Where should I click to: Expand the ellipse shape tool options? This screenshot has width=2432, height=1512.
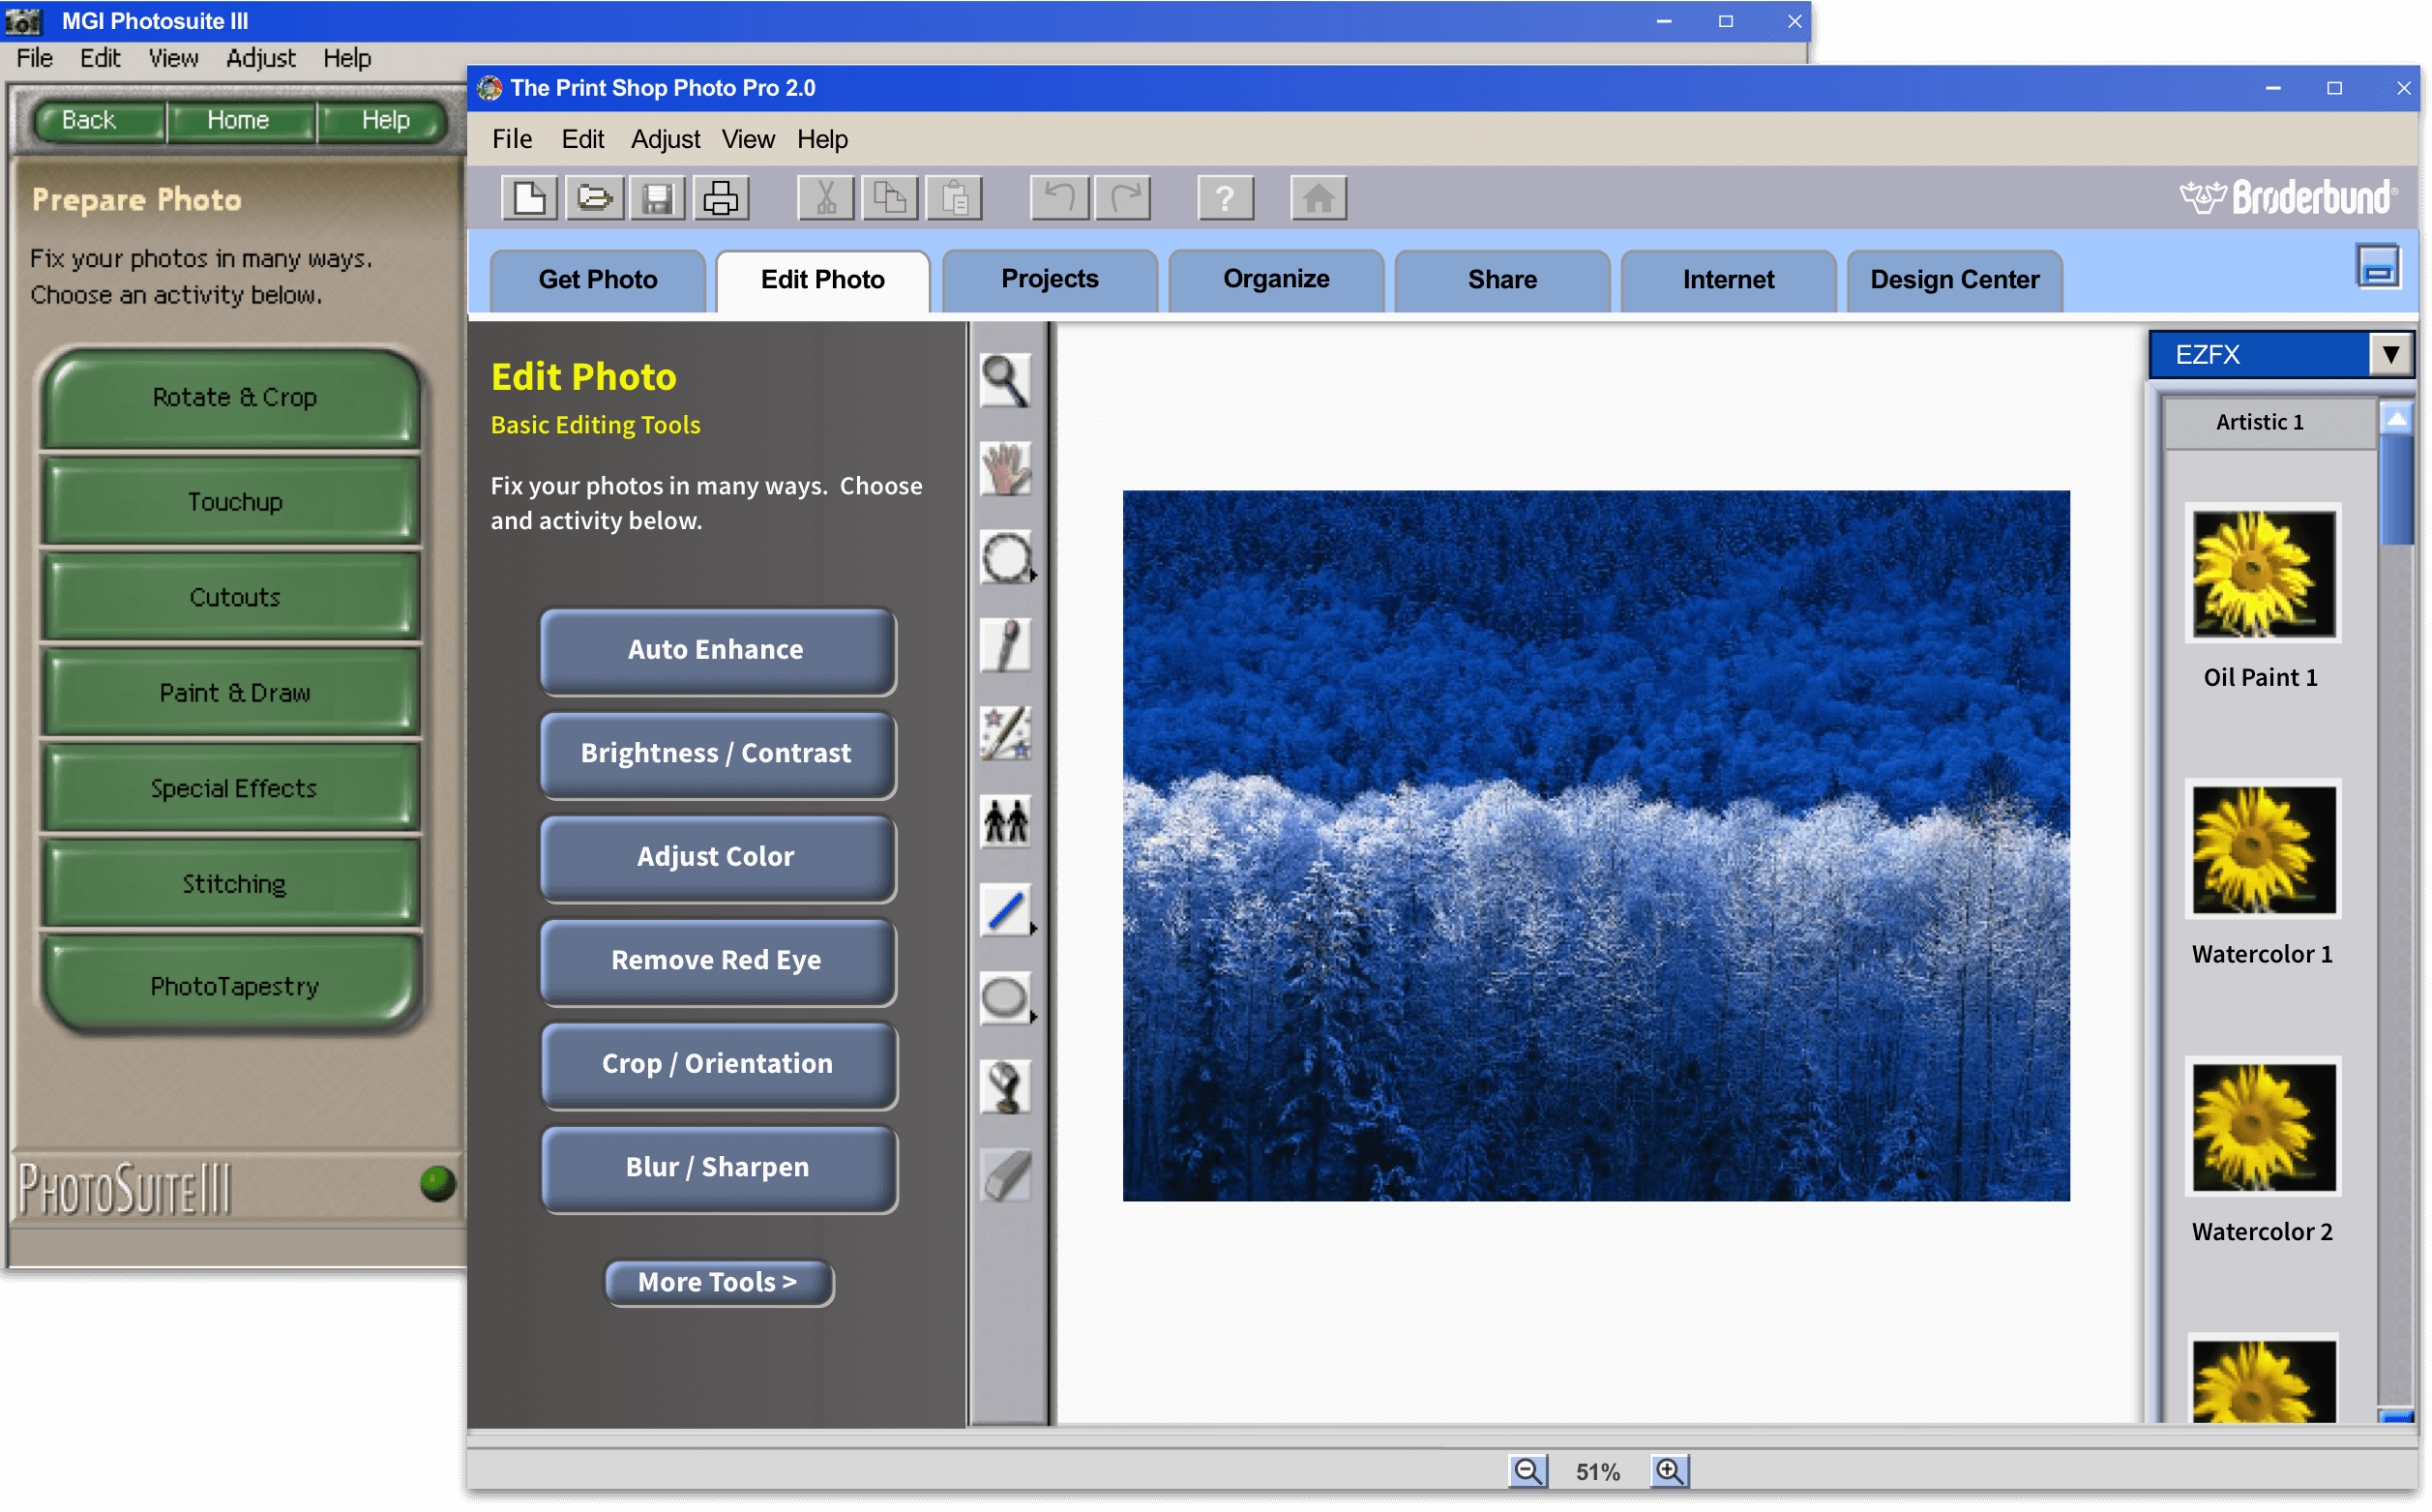pos(1033,1016)
